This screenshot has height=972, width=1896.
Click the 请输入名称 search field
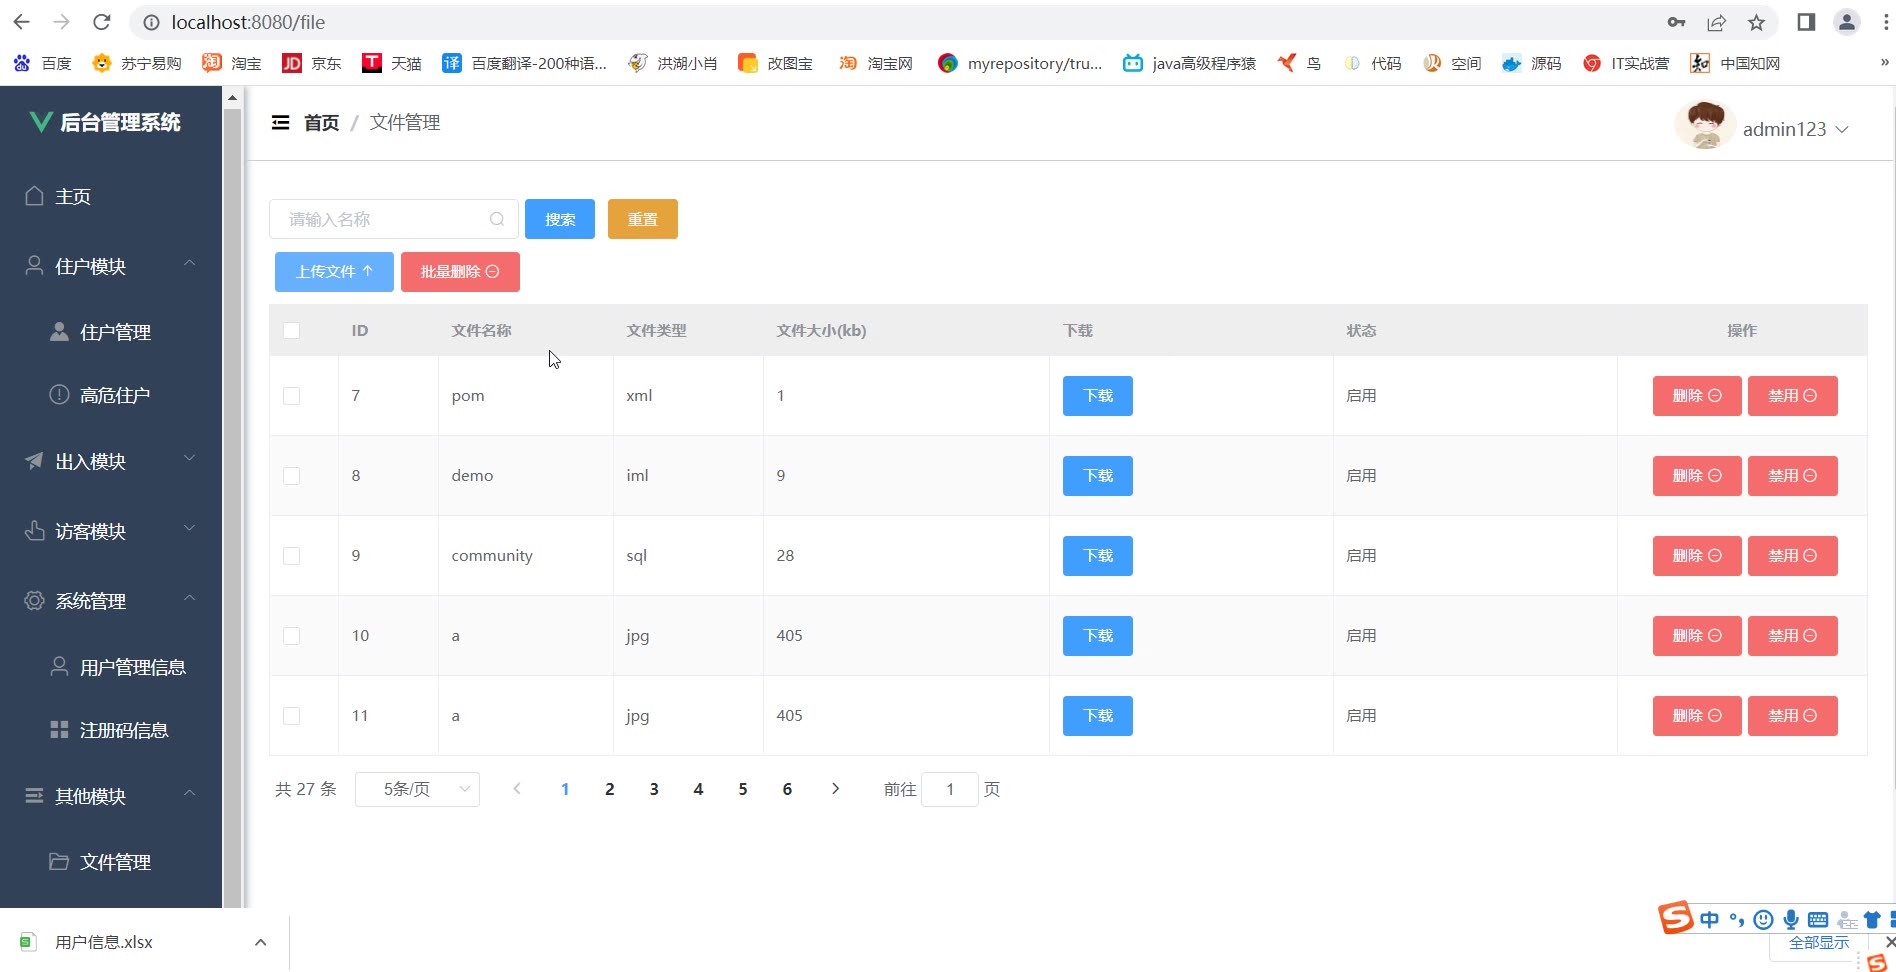point(394,219)
